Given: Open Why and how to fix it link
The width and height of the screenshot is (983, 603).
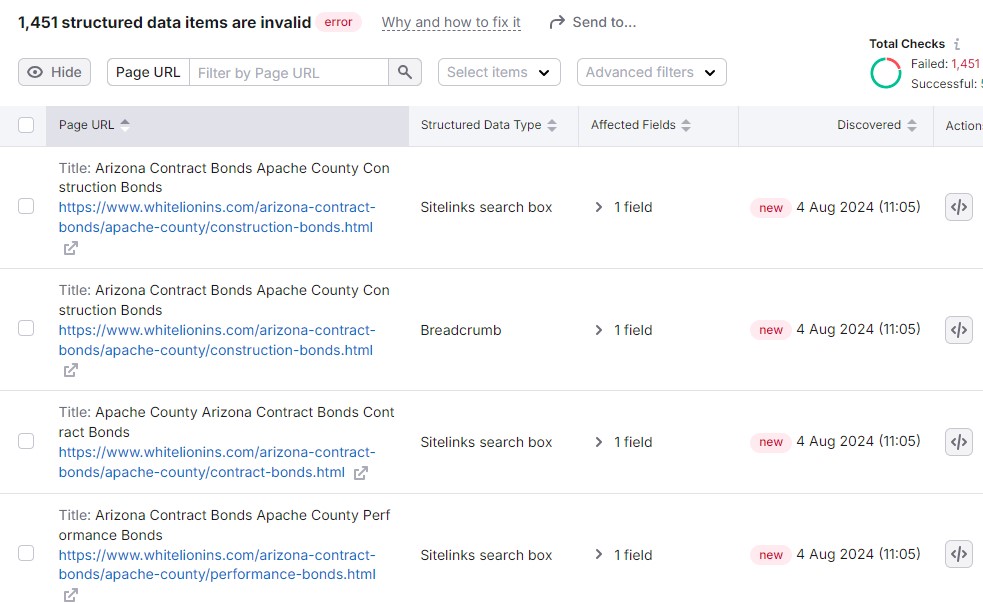Looking at the screenshot, I should tap(450, 21).
